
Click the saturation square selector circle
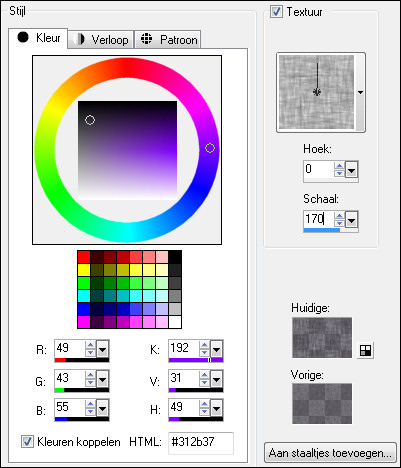point(90,120)
